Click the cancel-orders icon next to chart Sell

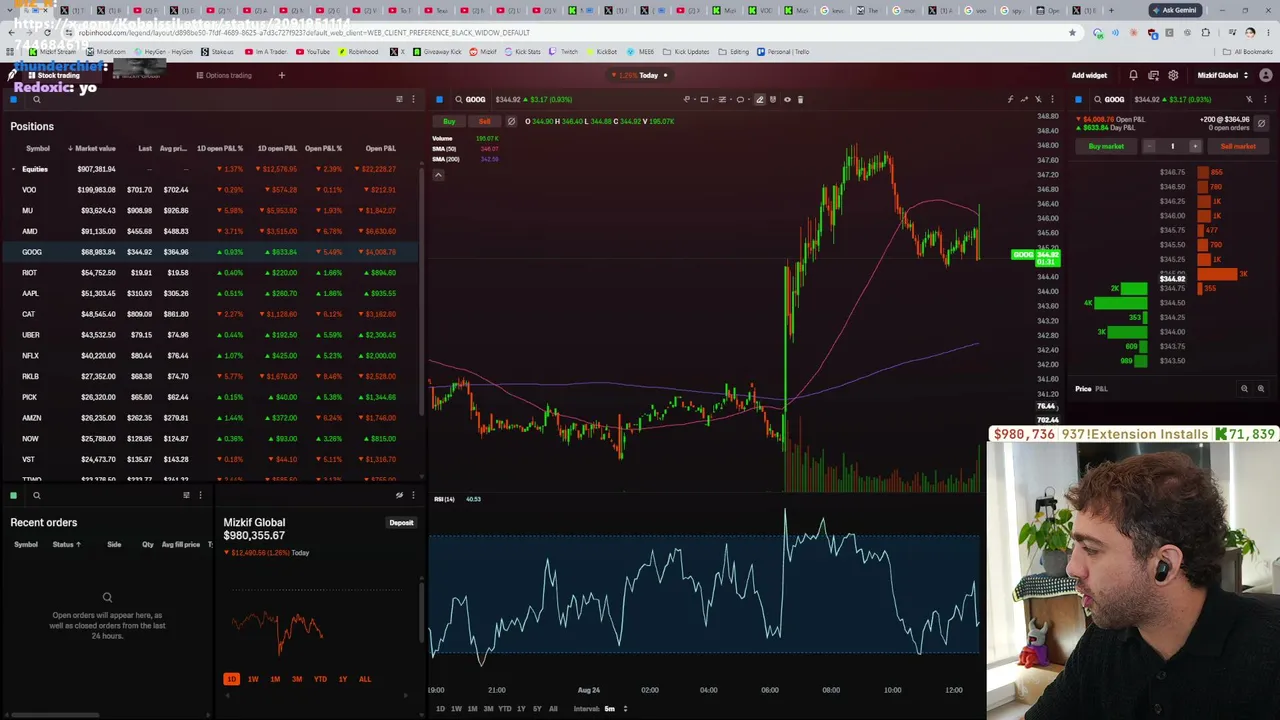[511, 121]
